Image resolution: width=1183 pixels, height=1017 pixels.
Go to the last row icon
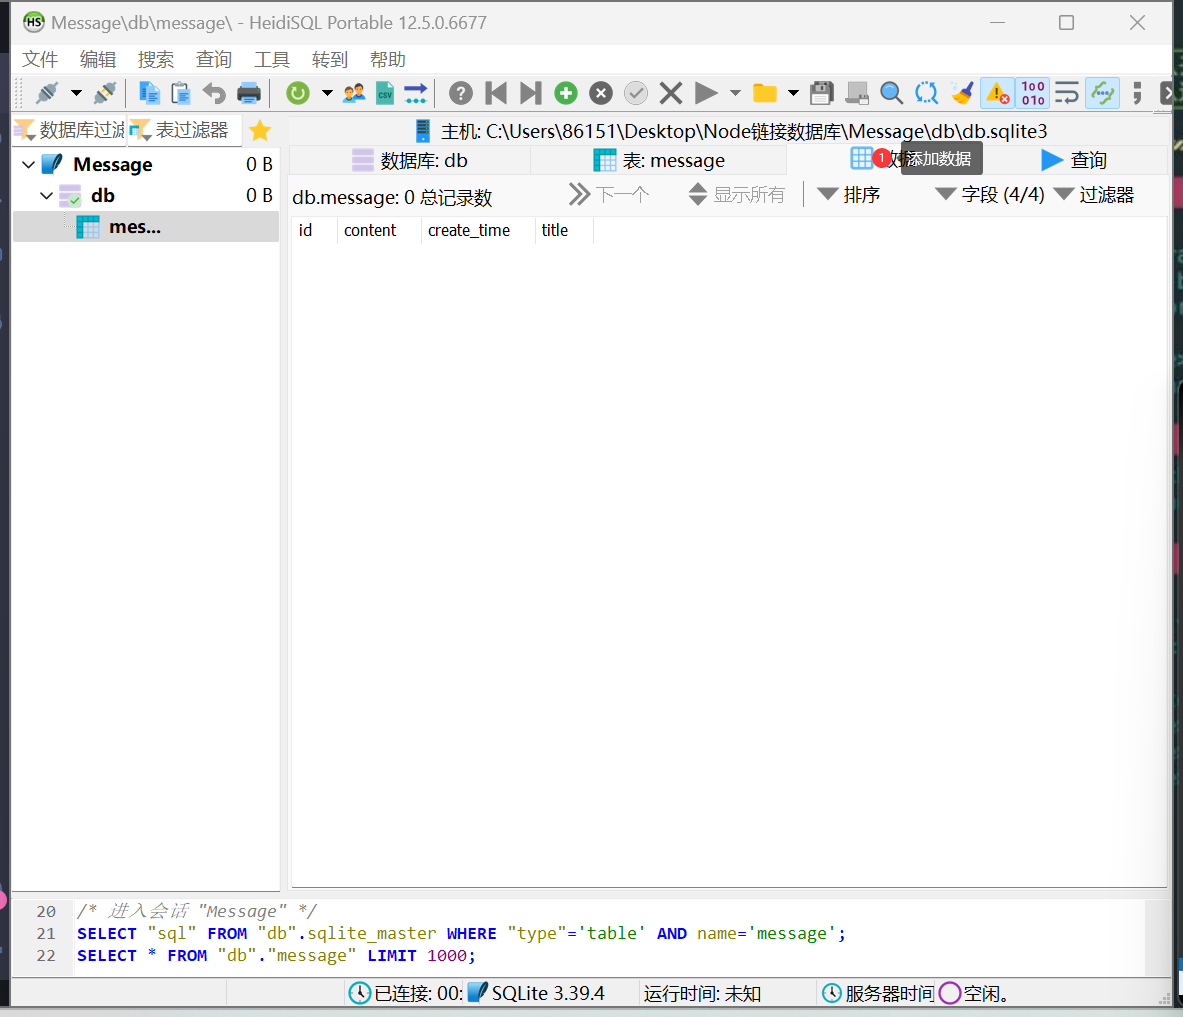point(530,94)
